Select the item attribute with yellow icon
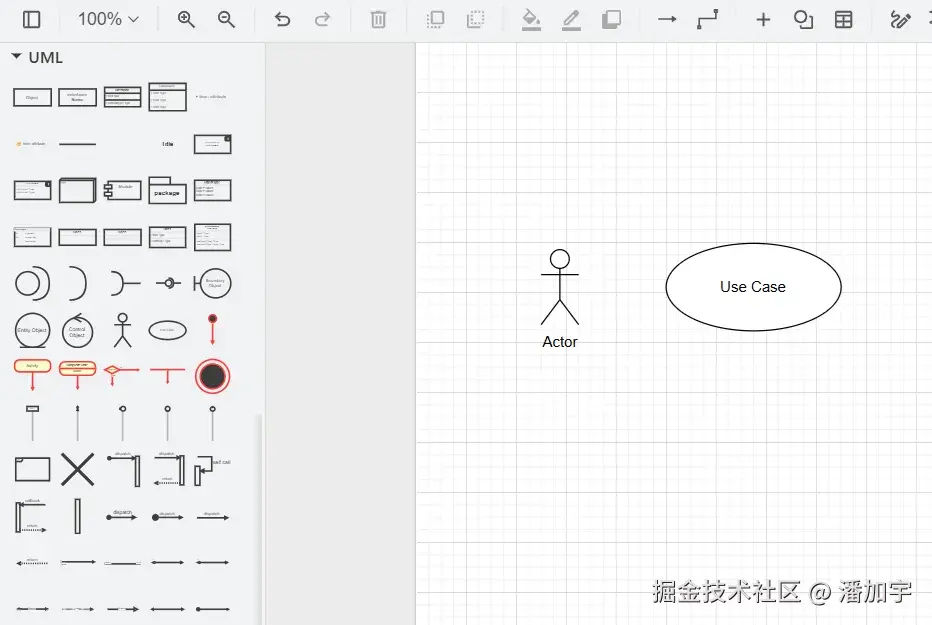Screen dimensions: 932x625 [31, 144]
